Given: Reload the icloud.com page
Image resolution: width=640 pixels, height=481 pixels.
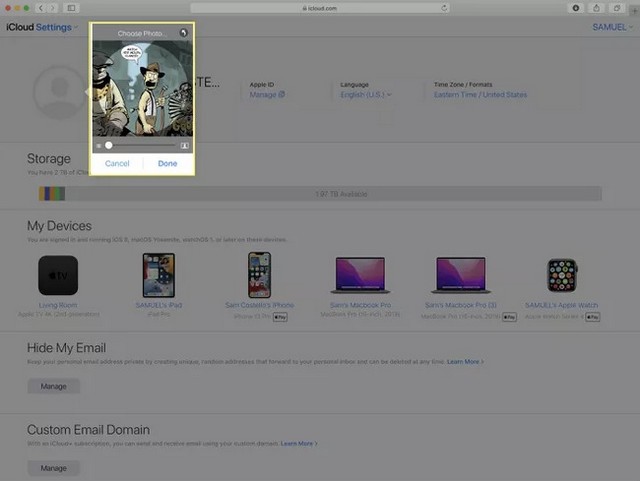Looking at the screenshot, I should [x=444, y=8].
